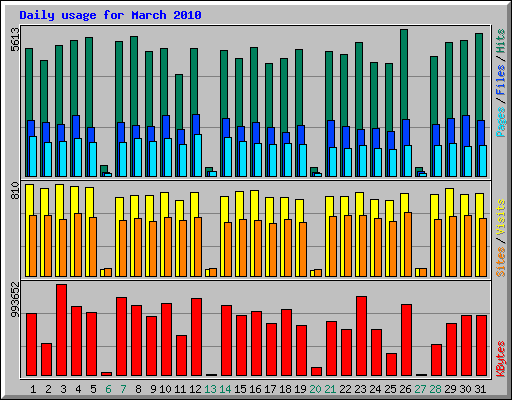
Task: Click day label 12 on the axis
Action: click(195, 389)
